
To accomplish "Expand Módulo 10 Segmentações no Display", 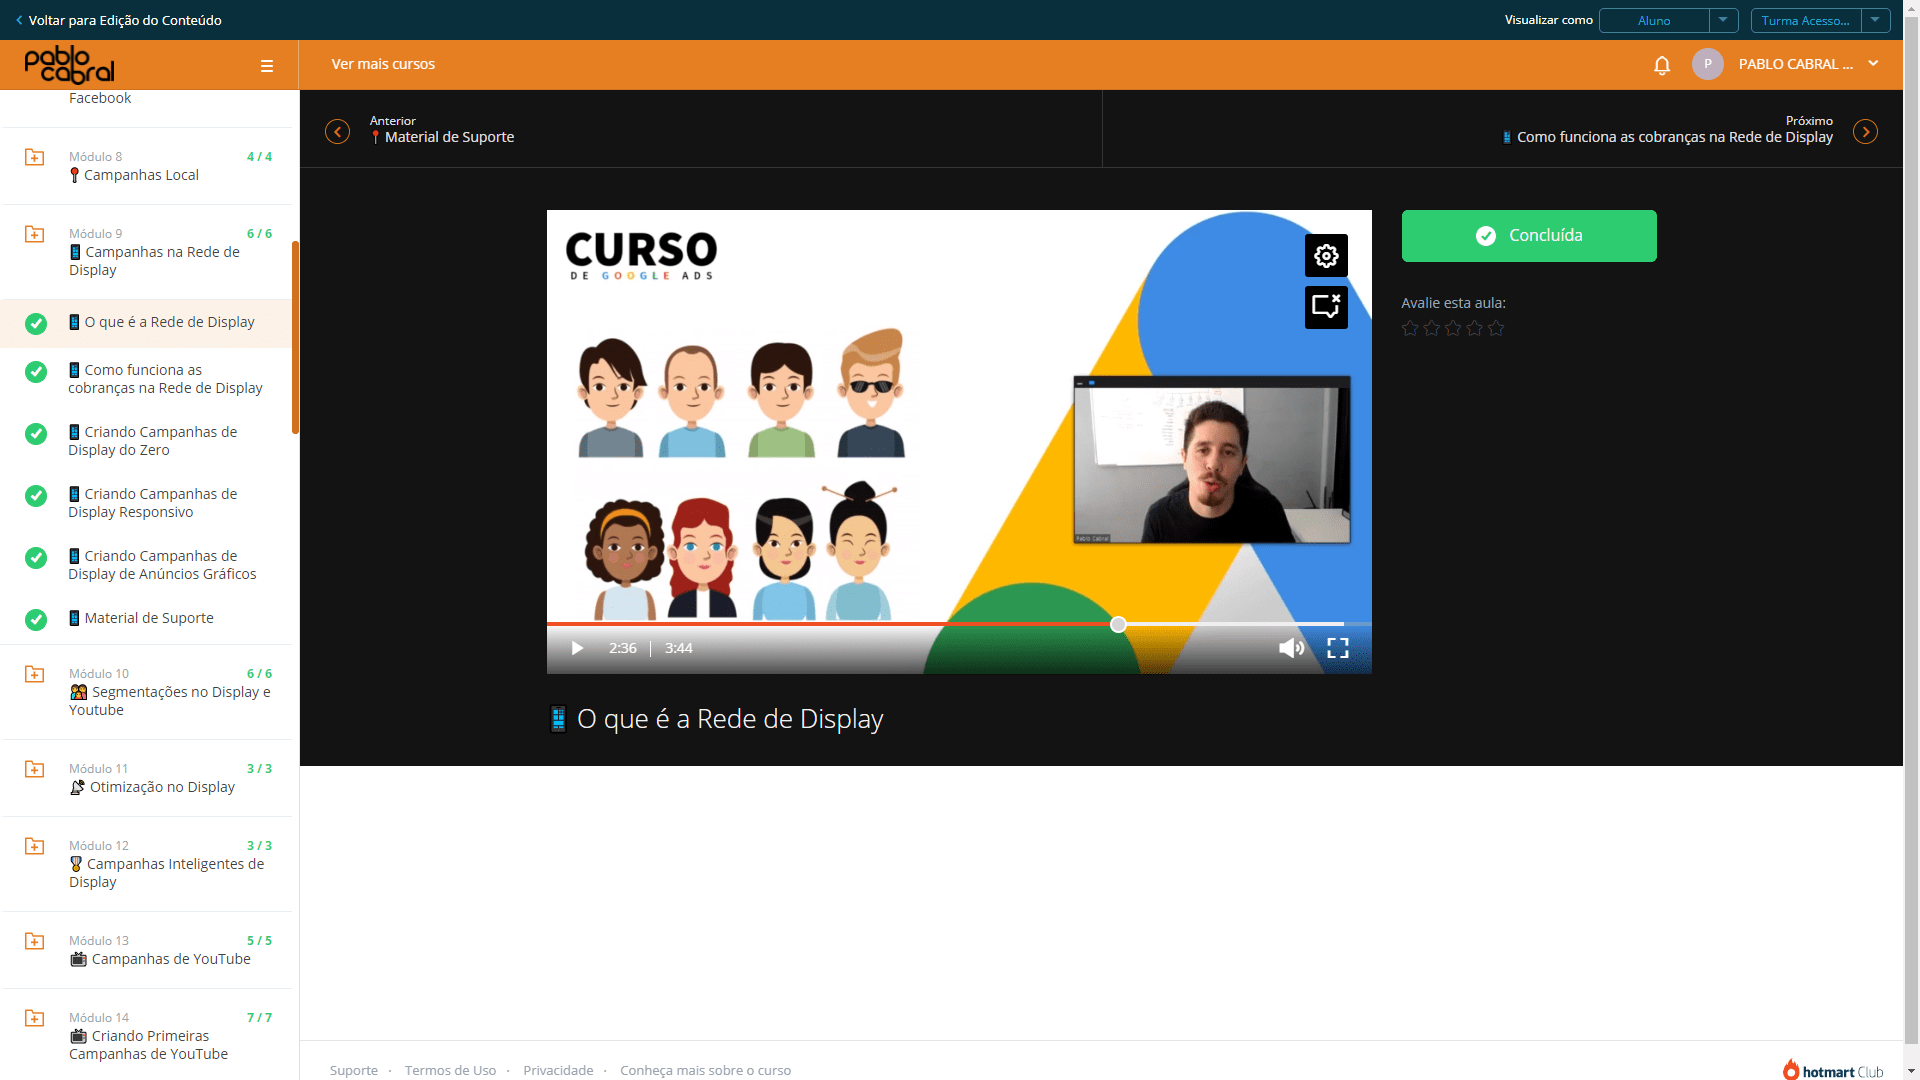I will pyautogui.click(x=150, y=692).
